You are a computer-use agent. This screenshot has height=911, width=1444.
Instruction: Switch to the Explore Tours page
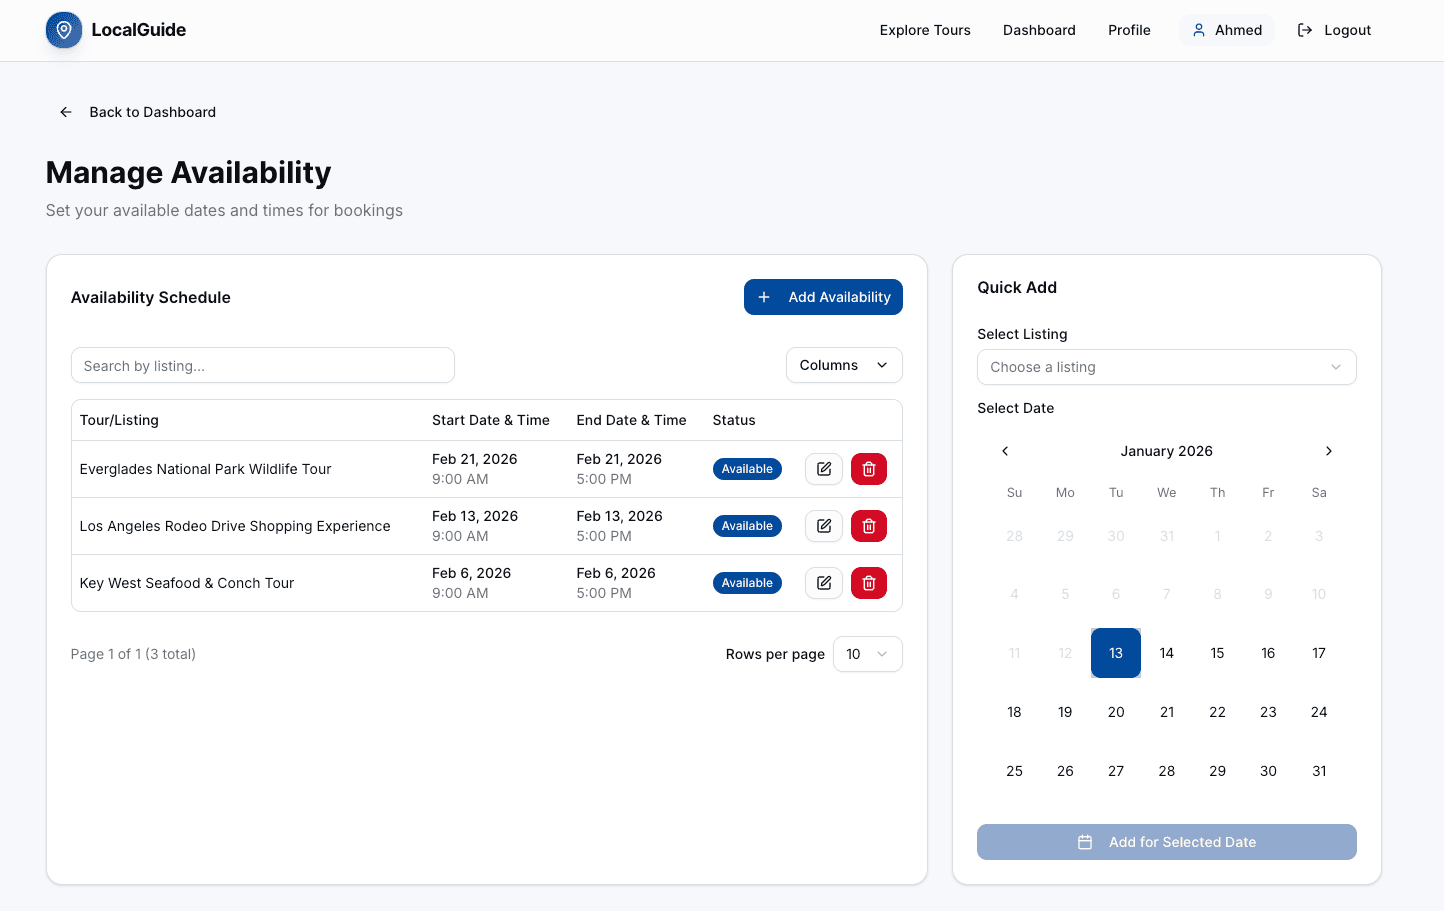click(924, 30)
